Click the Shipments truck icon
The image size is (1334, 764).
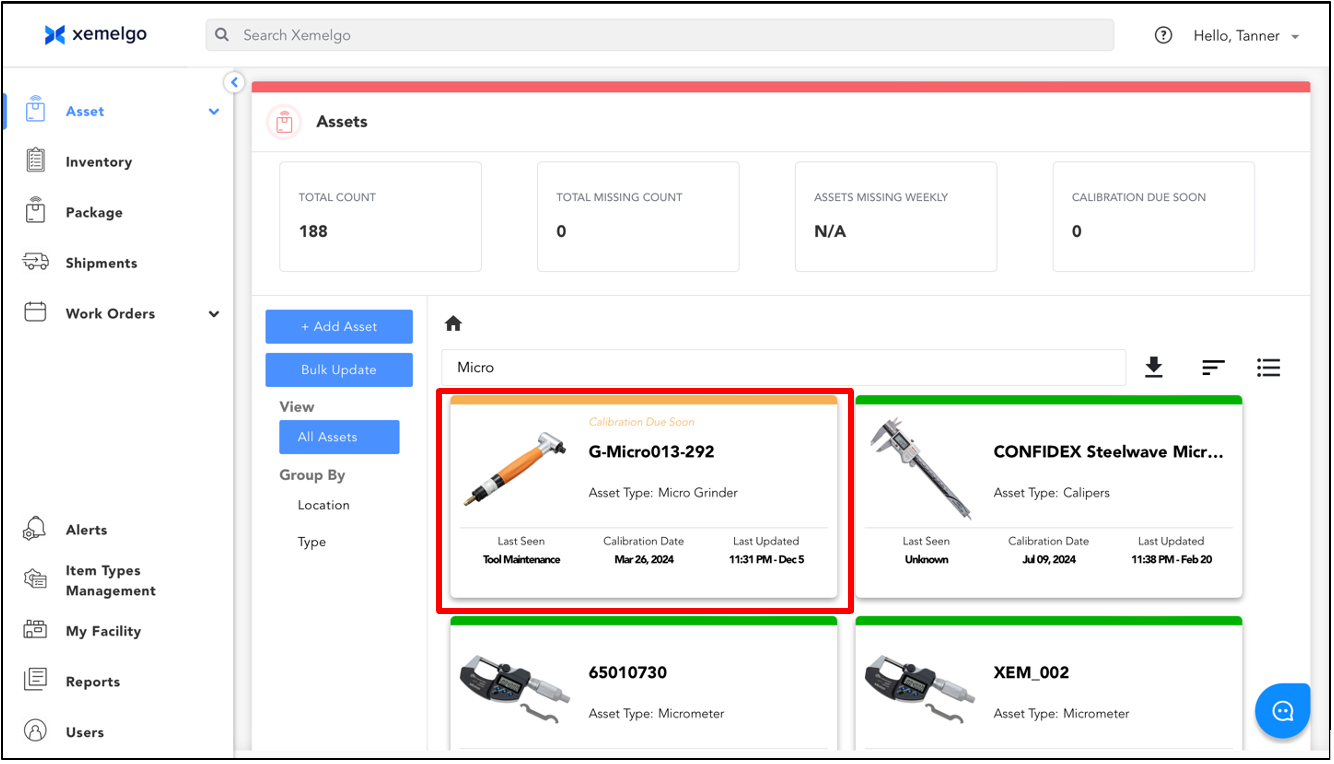click(36, 262)
